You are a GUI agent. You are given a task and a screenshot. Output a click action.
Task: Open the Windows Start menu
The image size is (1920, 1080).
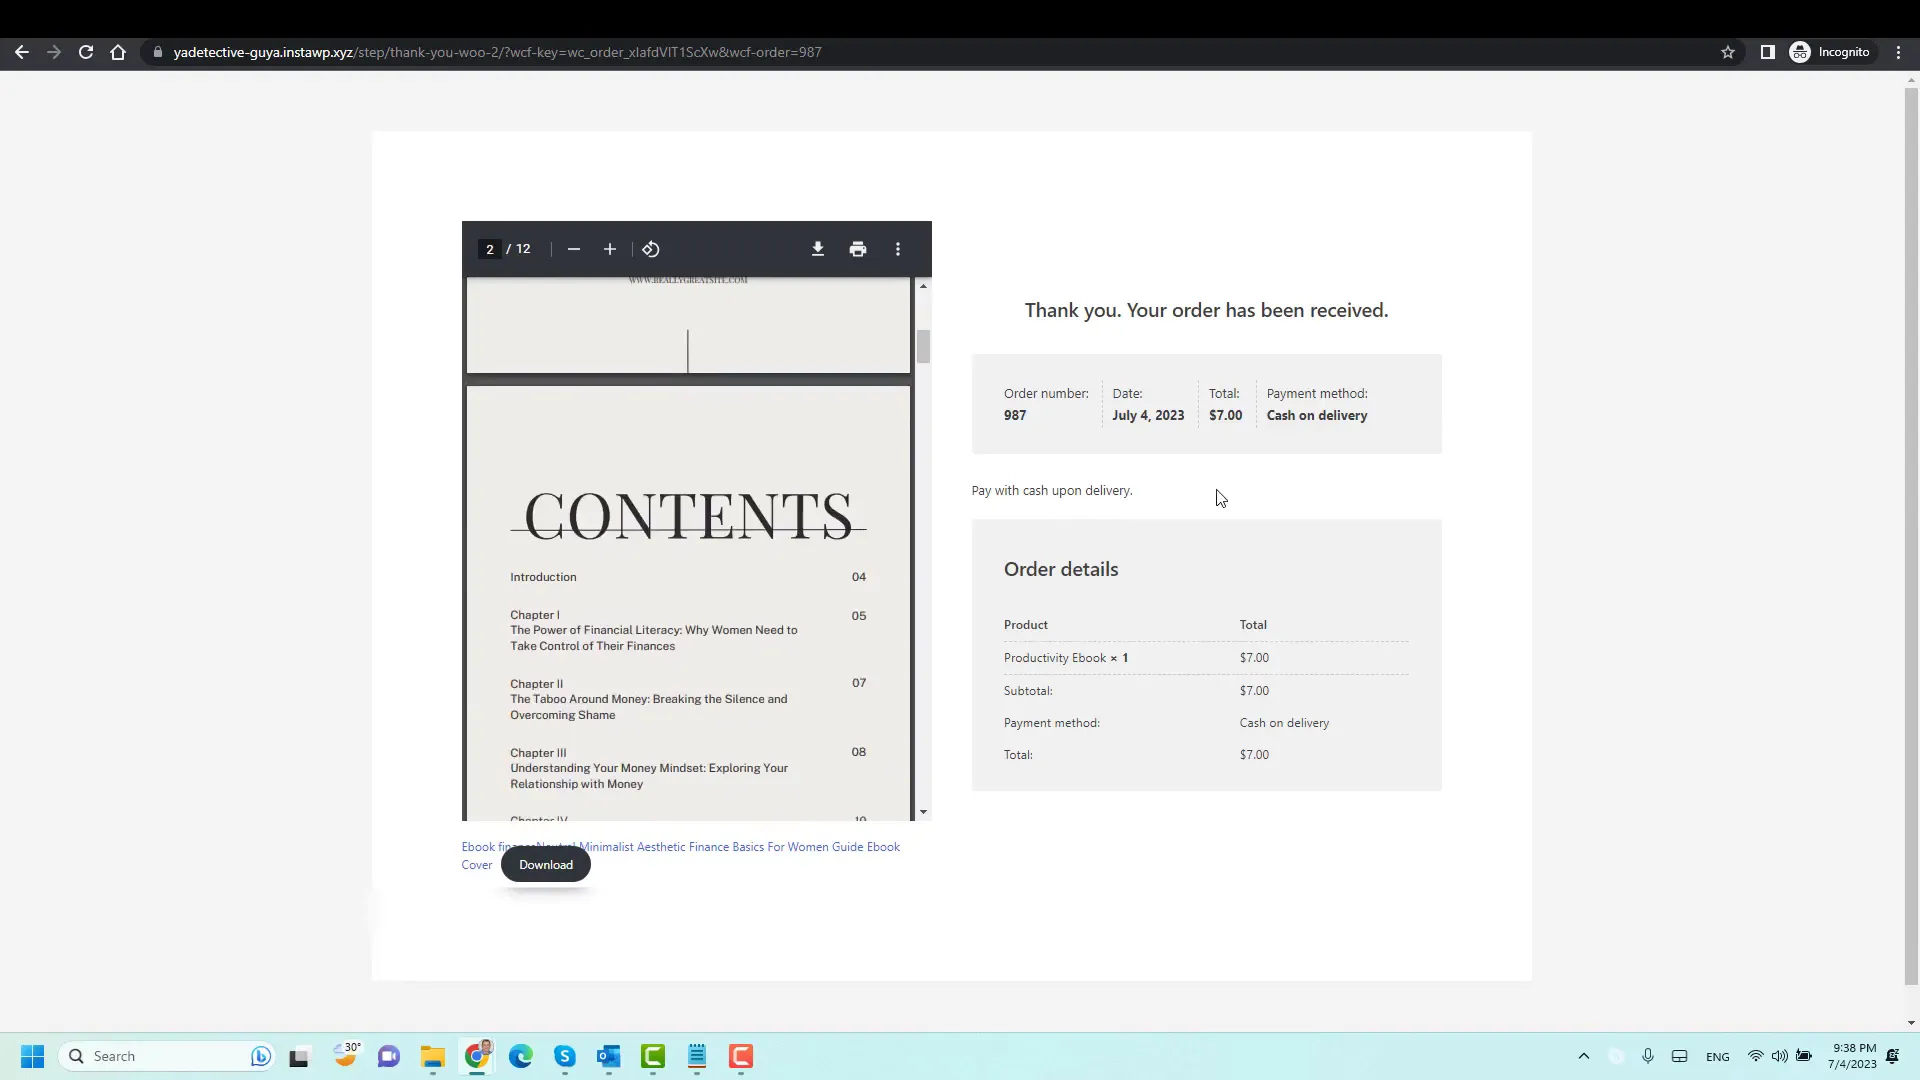coord(32,1056)
